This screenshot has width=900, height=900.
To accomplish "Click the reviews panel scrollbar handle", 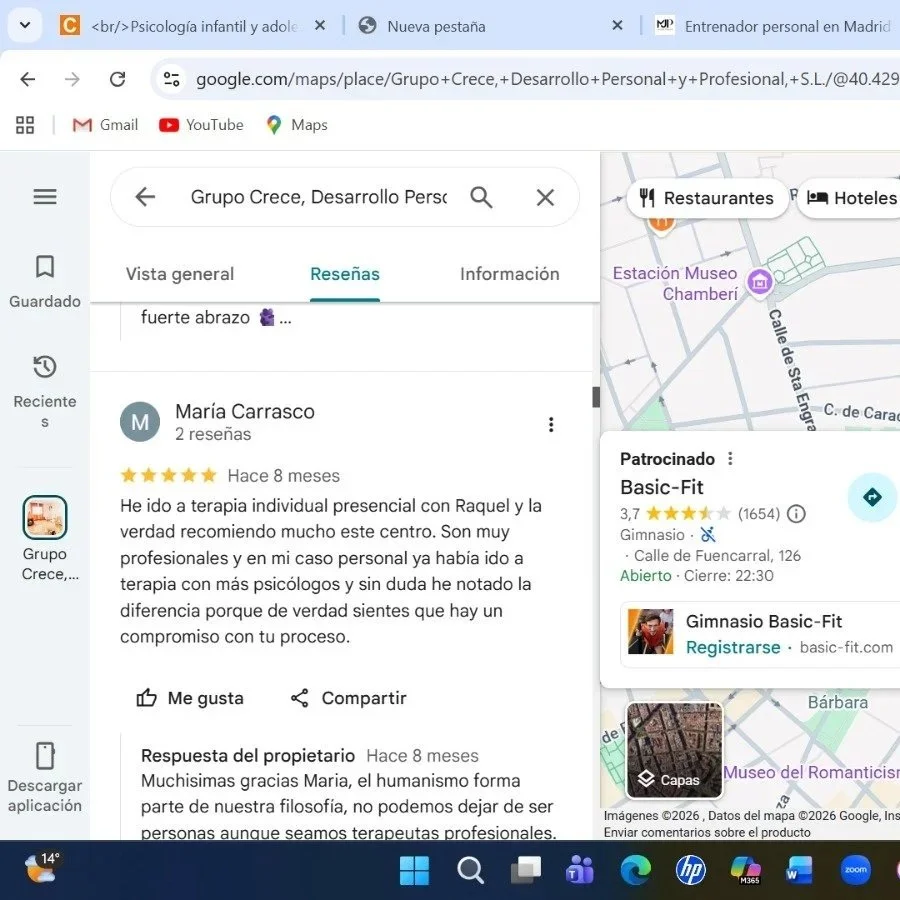I will pos(596,397).
